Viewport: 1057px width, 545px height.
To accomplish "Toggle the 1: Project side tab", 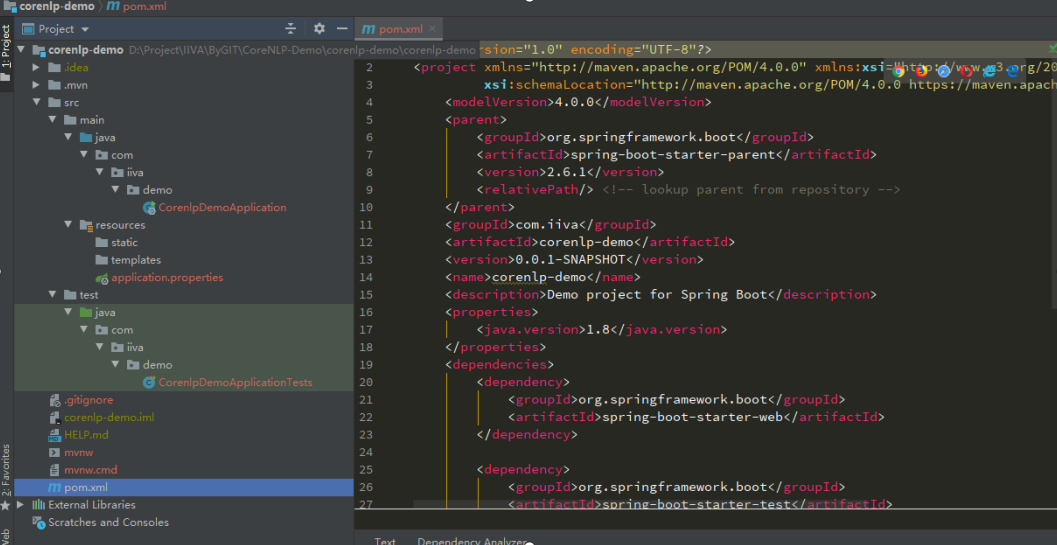I will pyautogui.click(x=6, y=47).
